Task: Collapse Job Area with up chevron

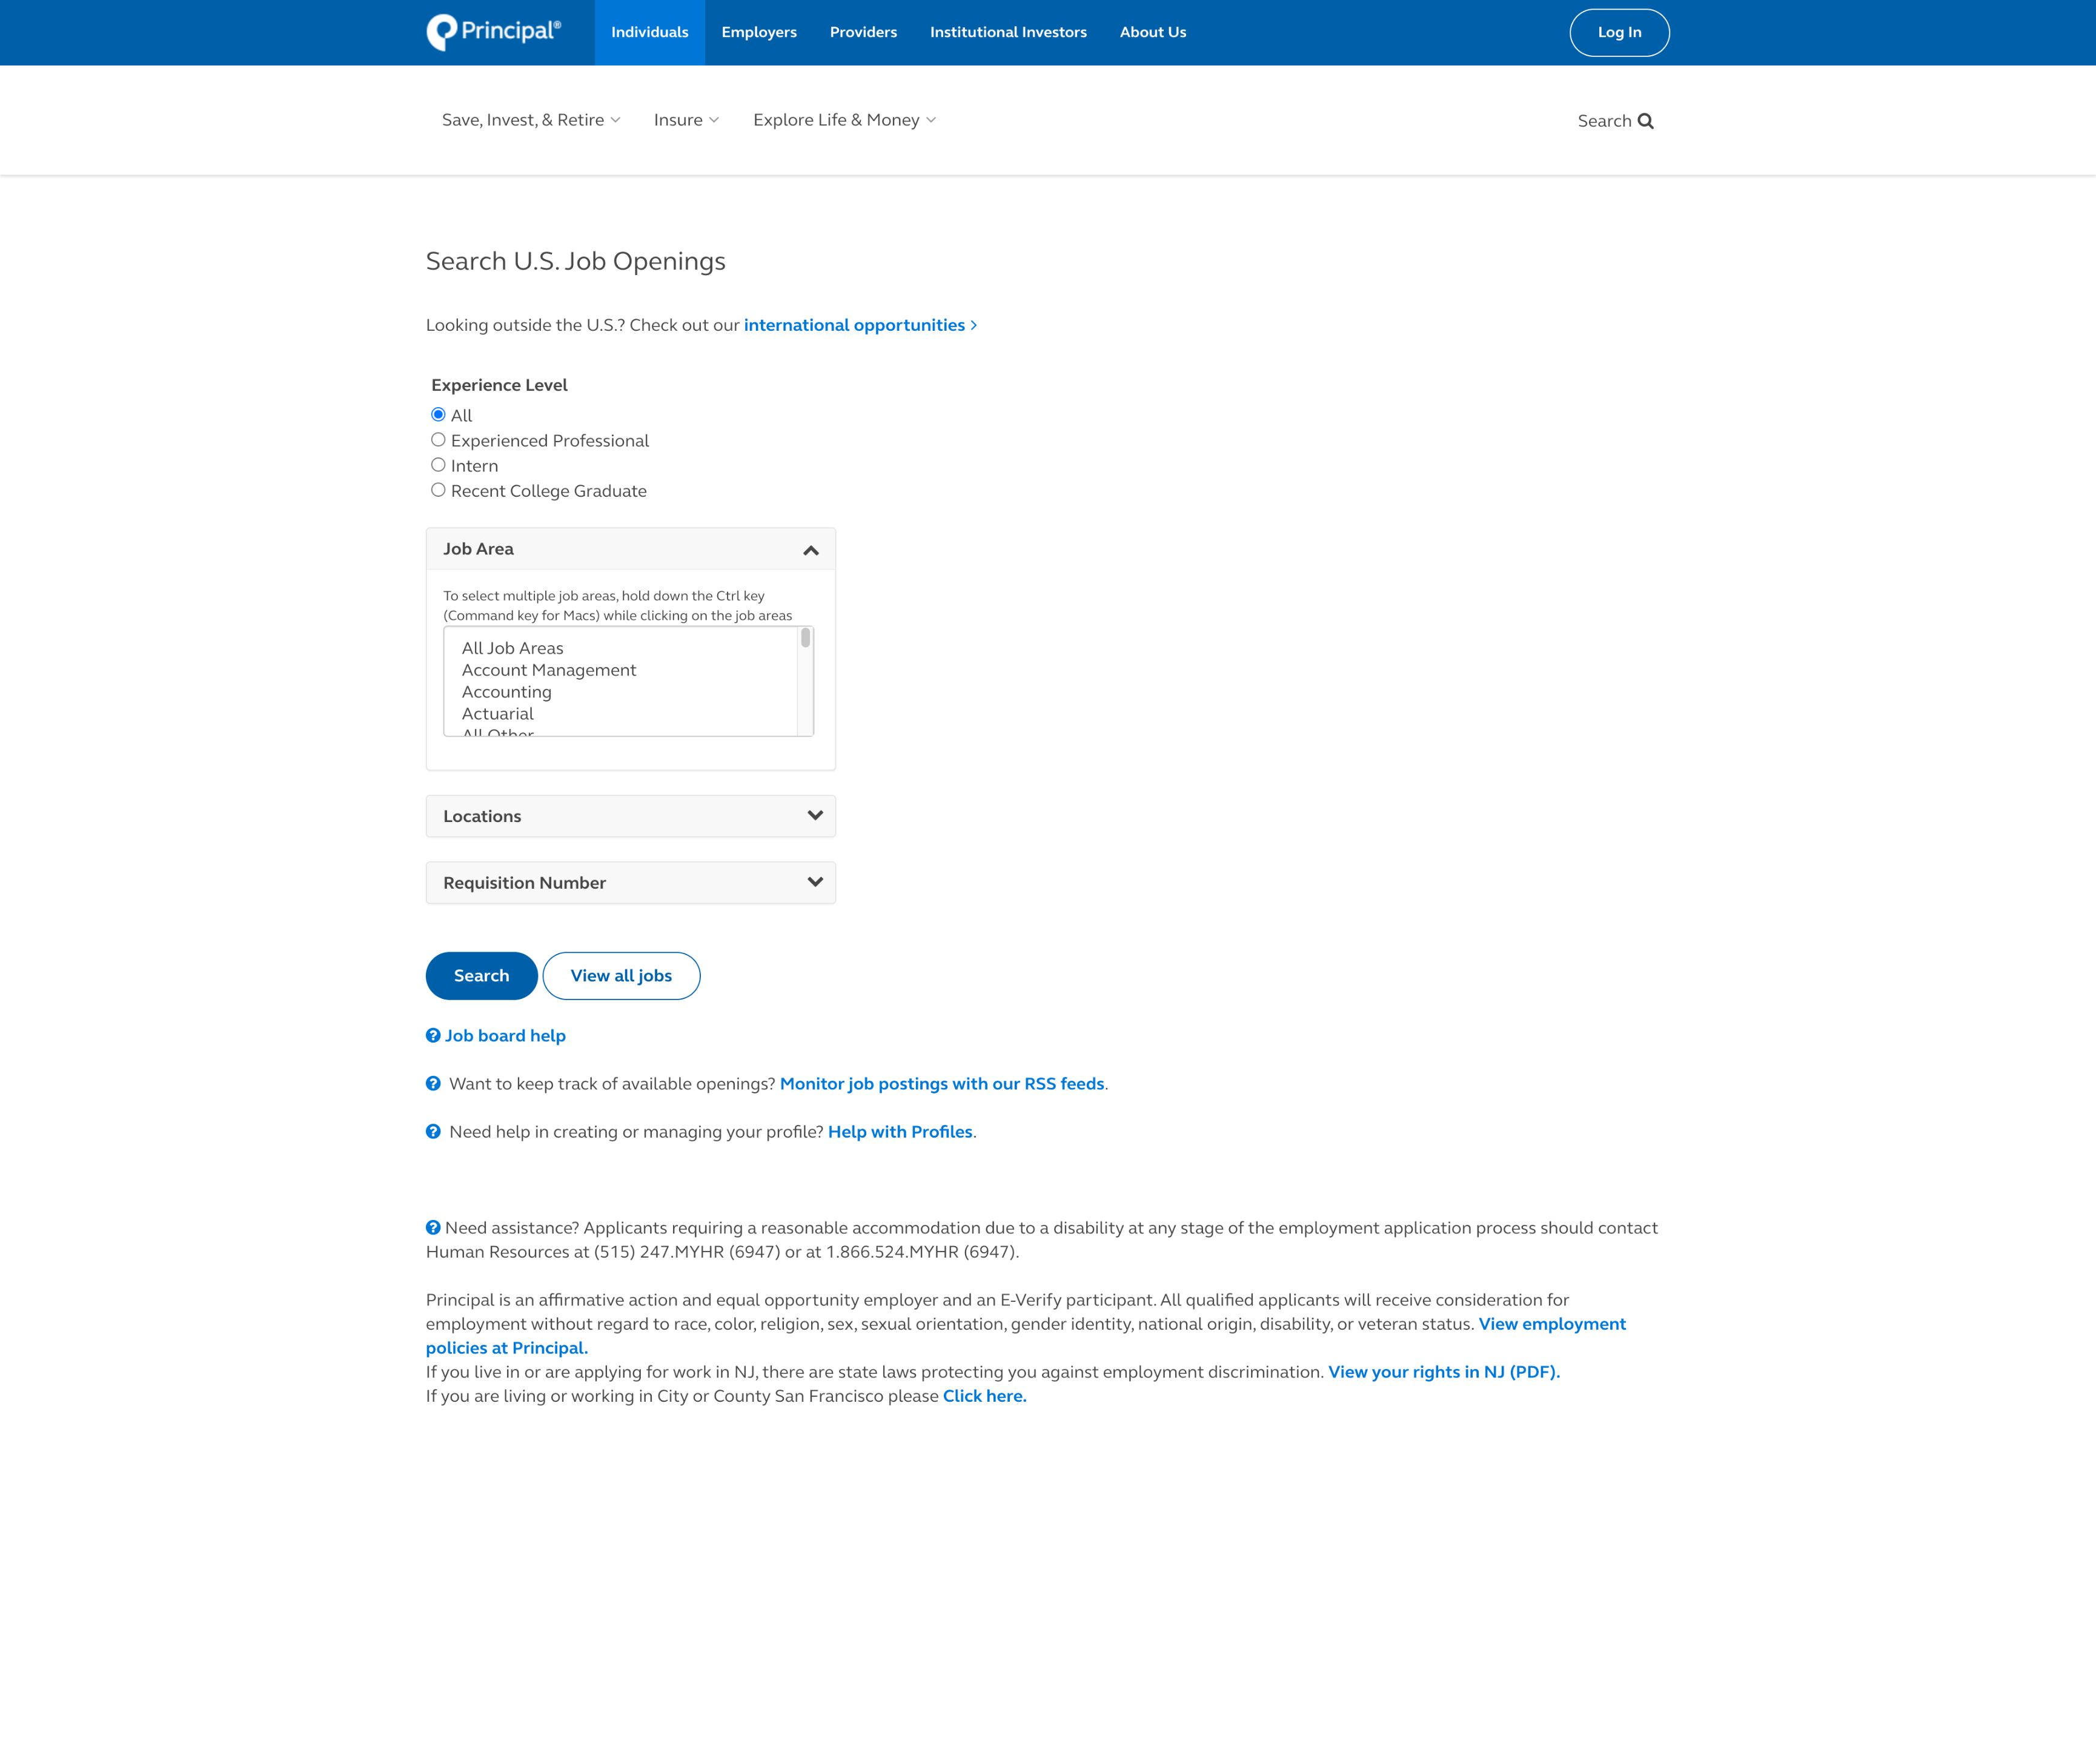Action: point(811,550)
